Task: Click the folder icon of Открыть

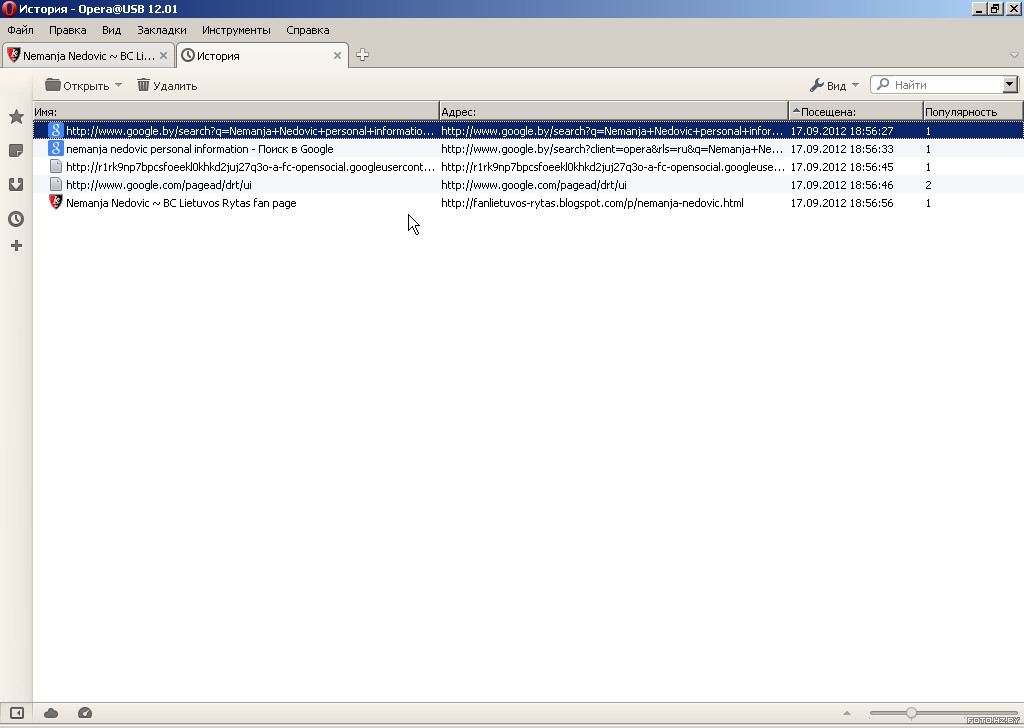Action: coord(52,85)
